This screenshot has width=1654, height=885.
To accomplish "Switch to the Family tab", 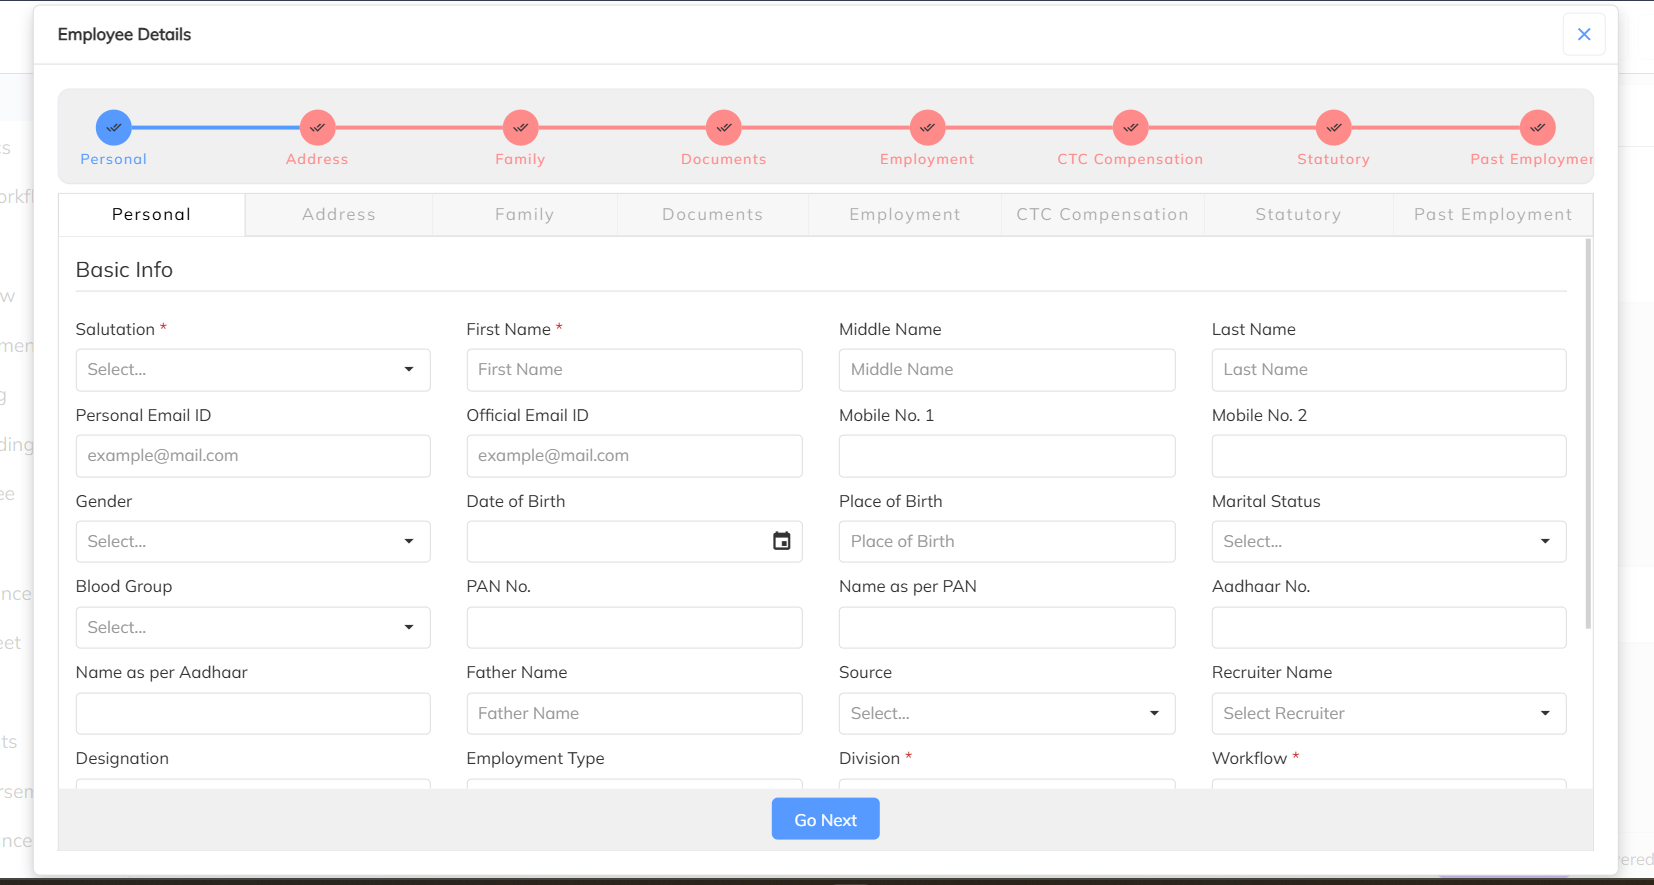I will coord(525,215).
